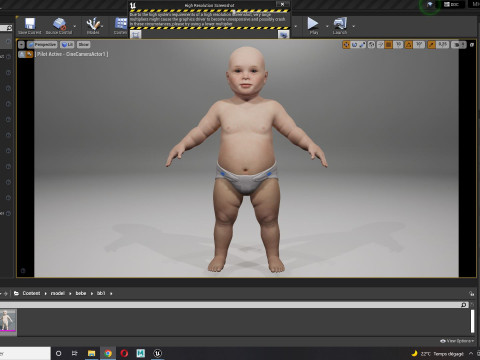Select the baby asset thumbnail

coord(8,321)
